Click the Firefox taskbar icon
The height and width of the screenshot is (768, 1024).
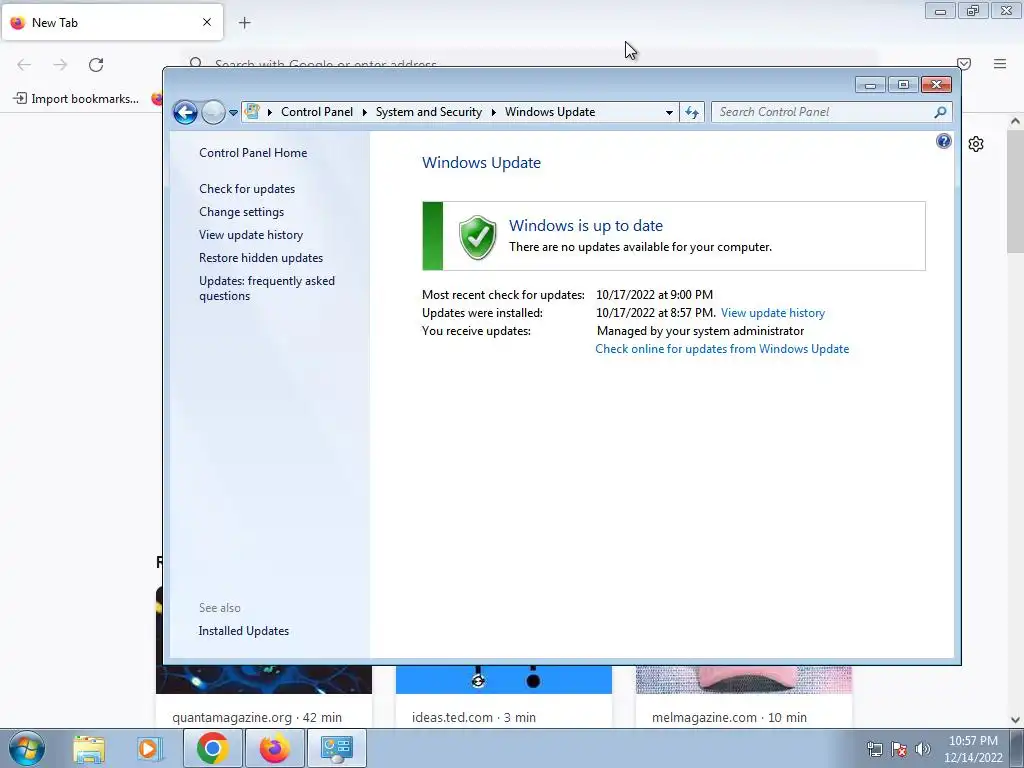[x=274, y=748]
